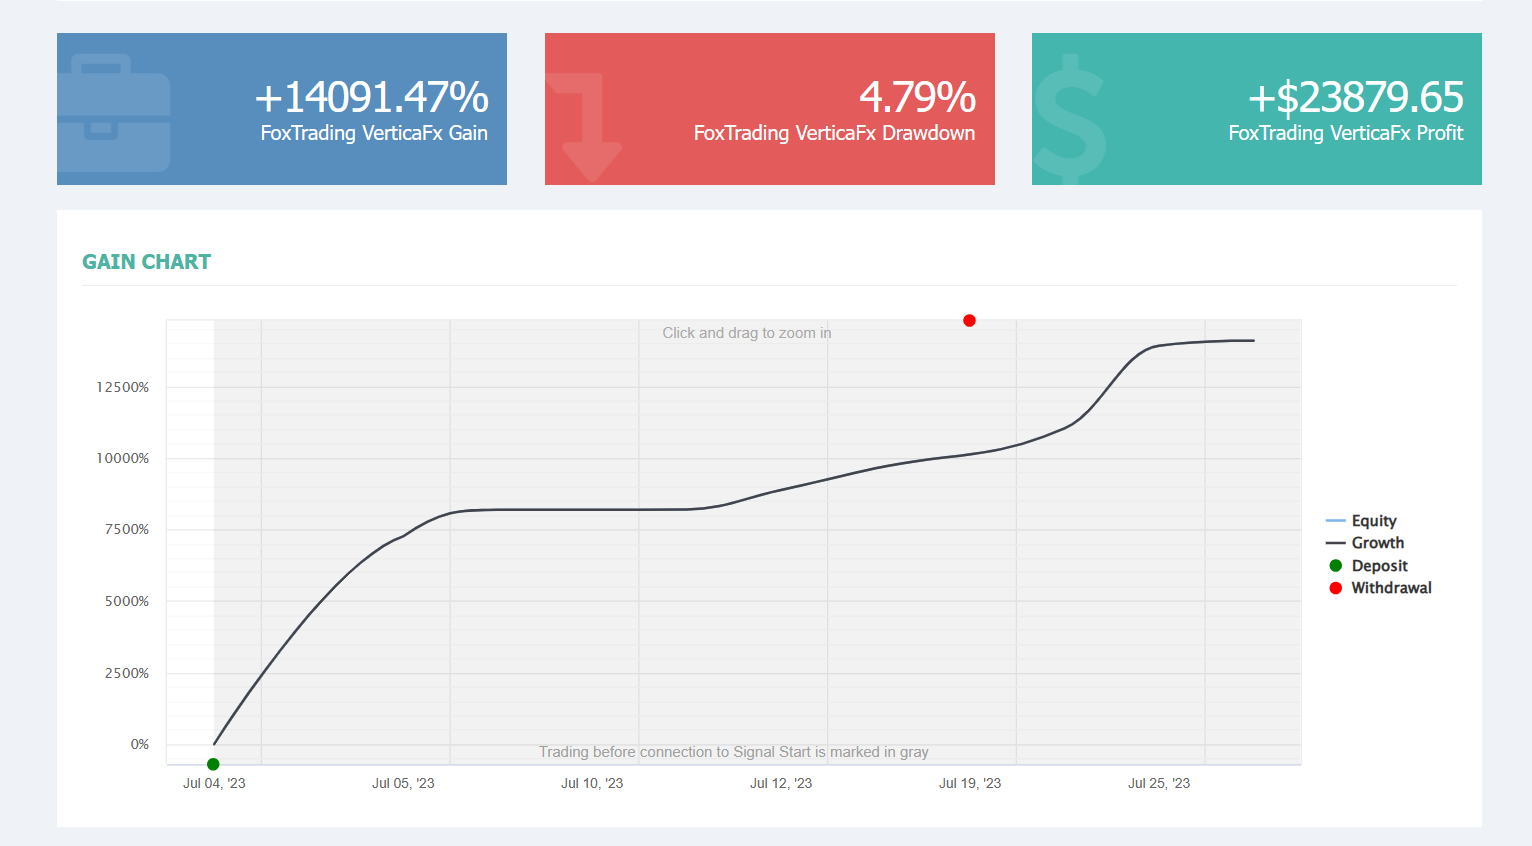The image size is (1532, 846).
Task: Click the FoxTrading VerticaFx Gain label
Action: [x=374, y=133]
